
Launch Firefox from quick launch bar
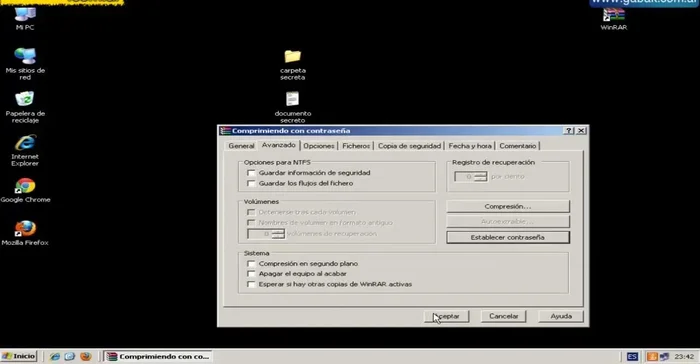click(86, 356)
